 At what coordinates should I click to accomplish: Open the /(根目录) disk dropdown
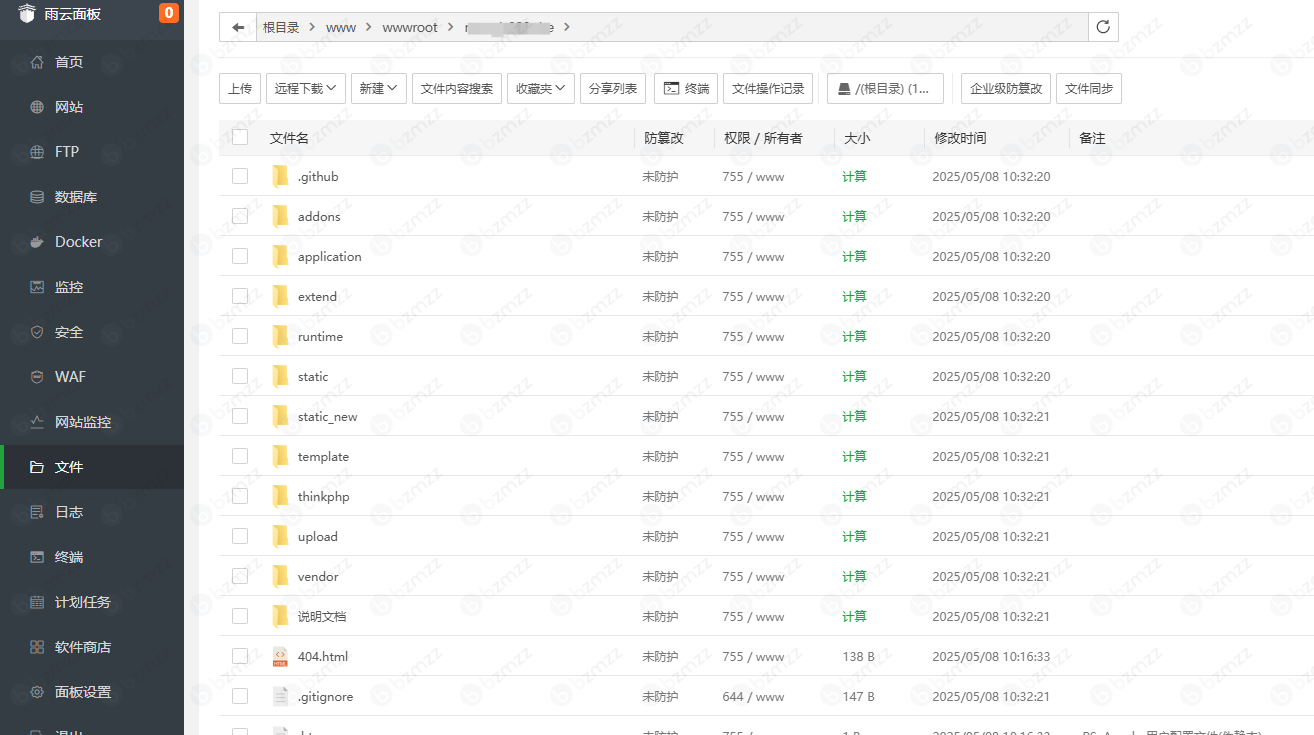885,88
